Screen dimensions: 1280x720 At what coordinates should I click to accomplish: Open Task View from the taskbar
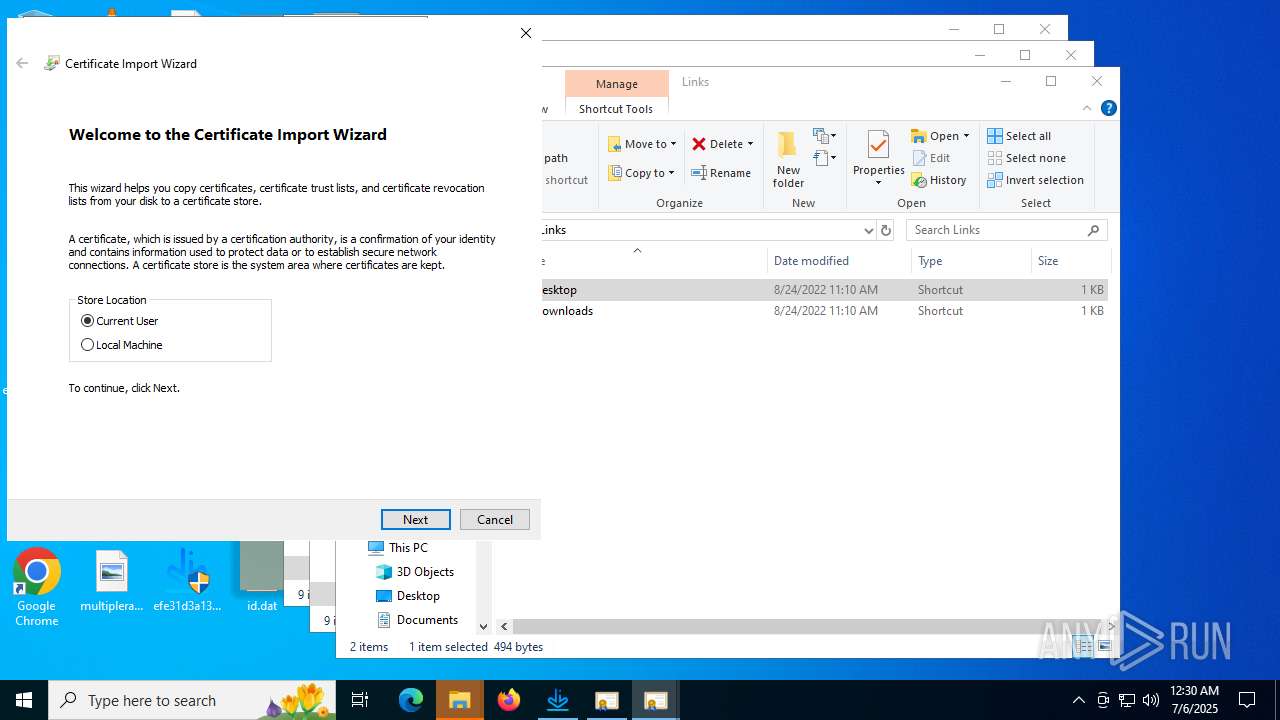tap(360, 700)
